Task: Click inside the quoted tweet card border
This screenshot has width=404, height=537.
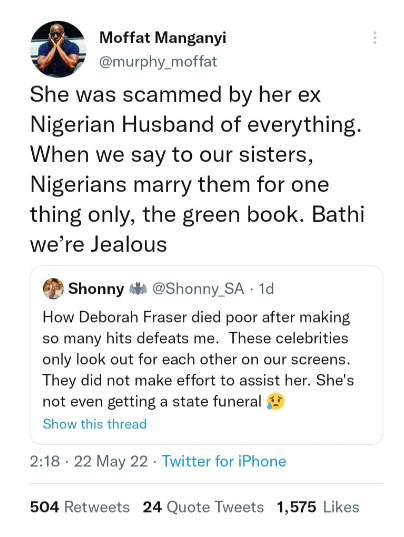Action: tap(206, 355)
